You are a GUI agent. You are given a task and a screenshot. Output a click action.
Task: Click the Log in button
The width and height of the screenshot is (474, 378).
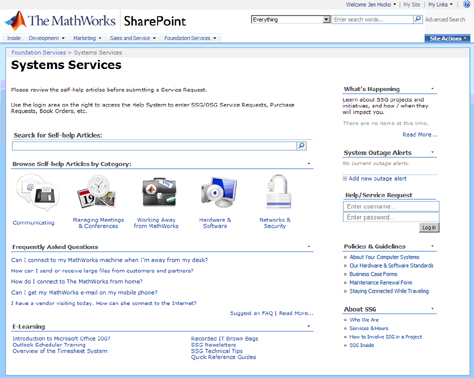point(429,228)
